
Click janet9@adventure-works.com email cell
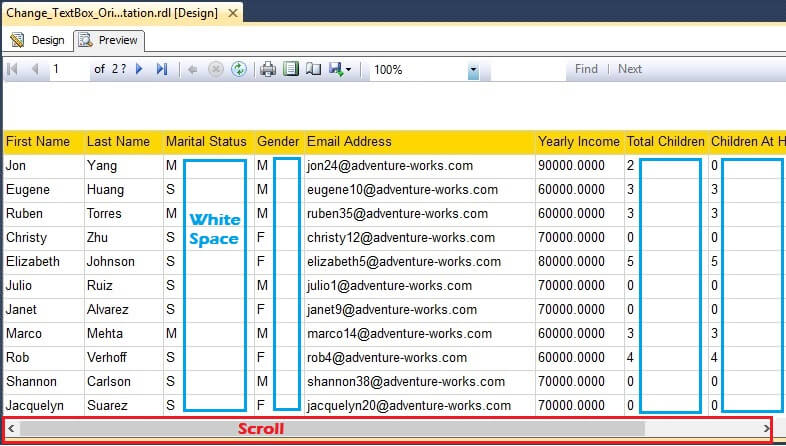coord(420,310)
